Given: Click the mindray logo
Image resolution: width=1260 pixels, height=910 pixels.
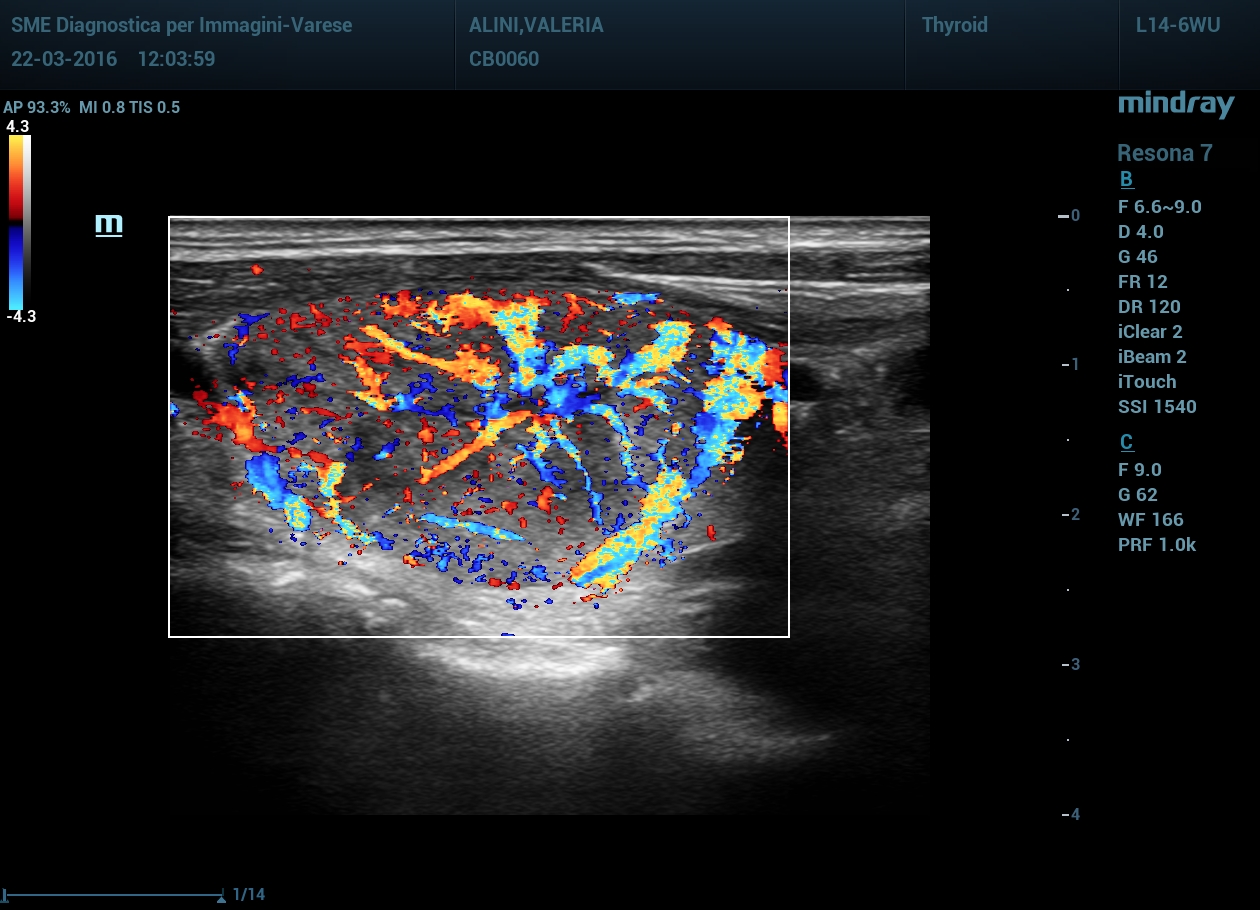Looking at the screenshot, I should point(1176,104).
